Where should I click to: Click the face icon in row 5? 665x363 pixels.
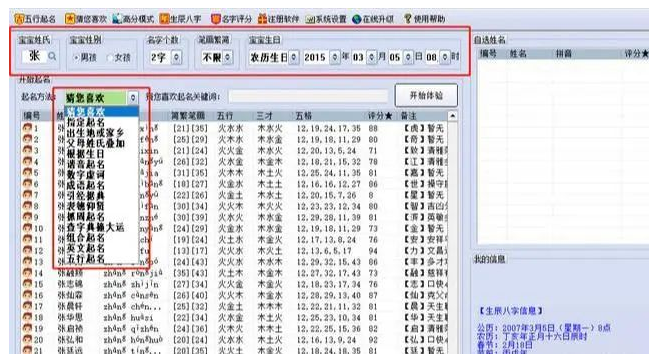pos(28,172)
